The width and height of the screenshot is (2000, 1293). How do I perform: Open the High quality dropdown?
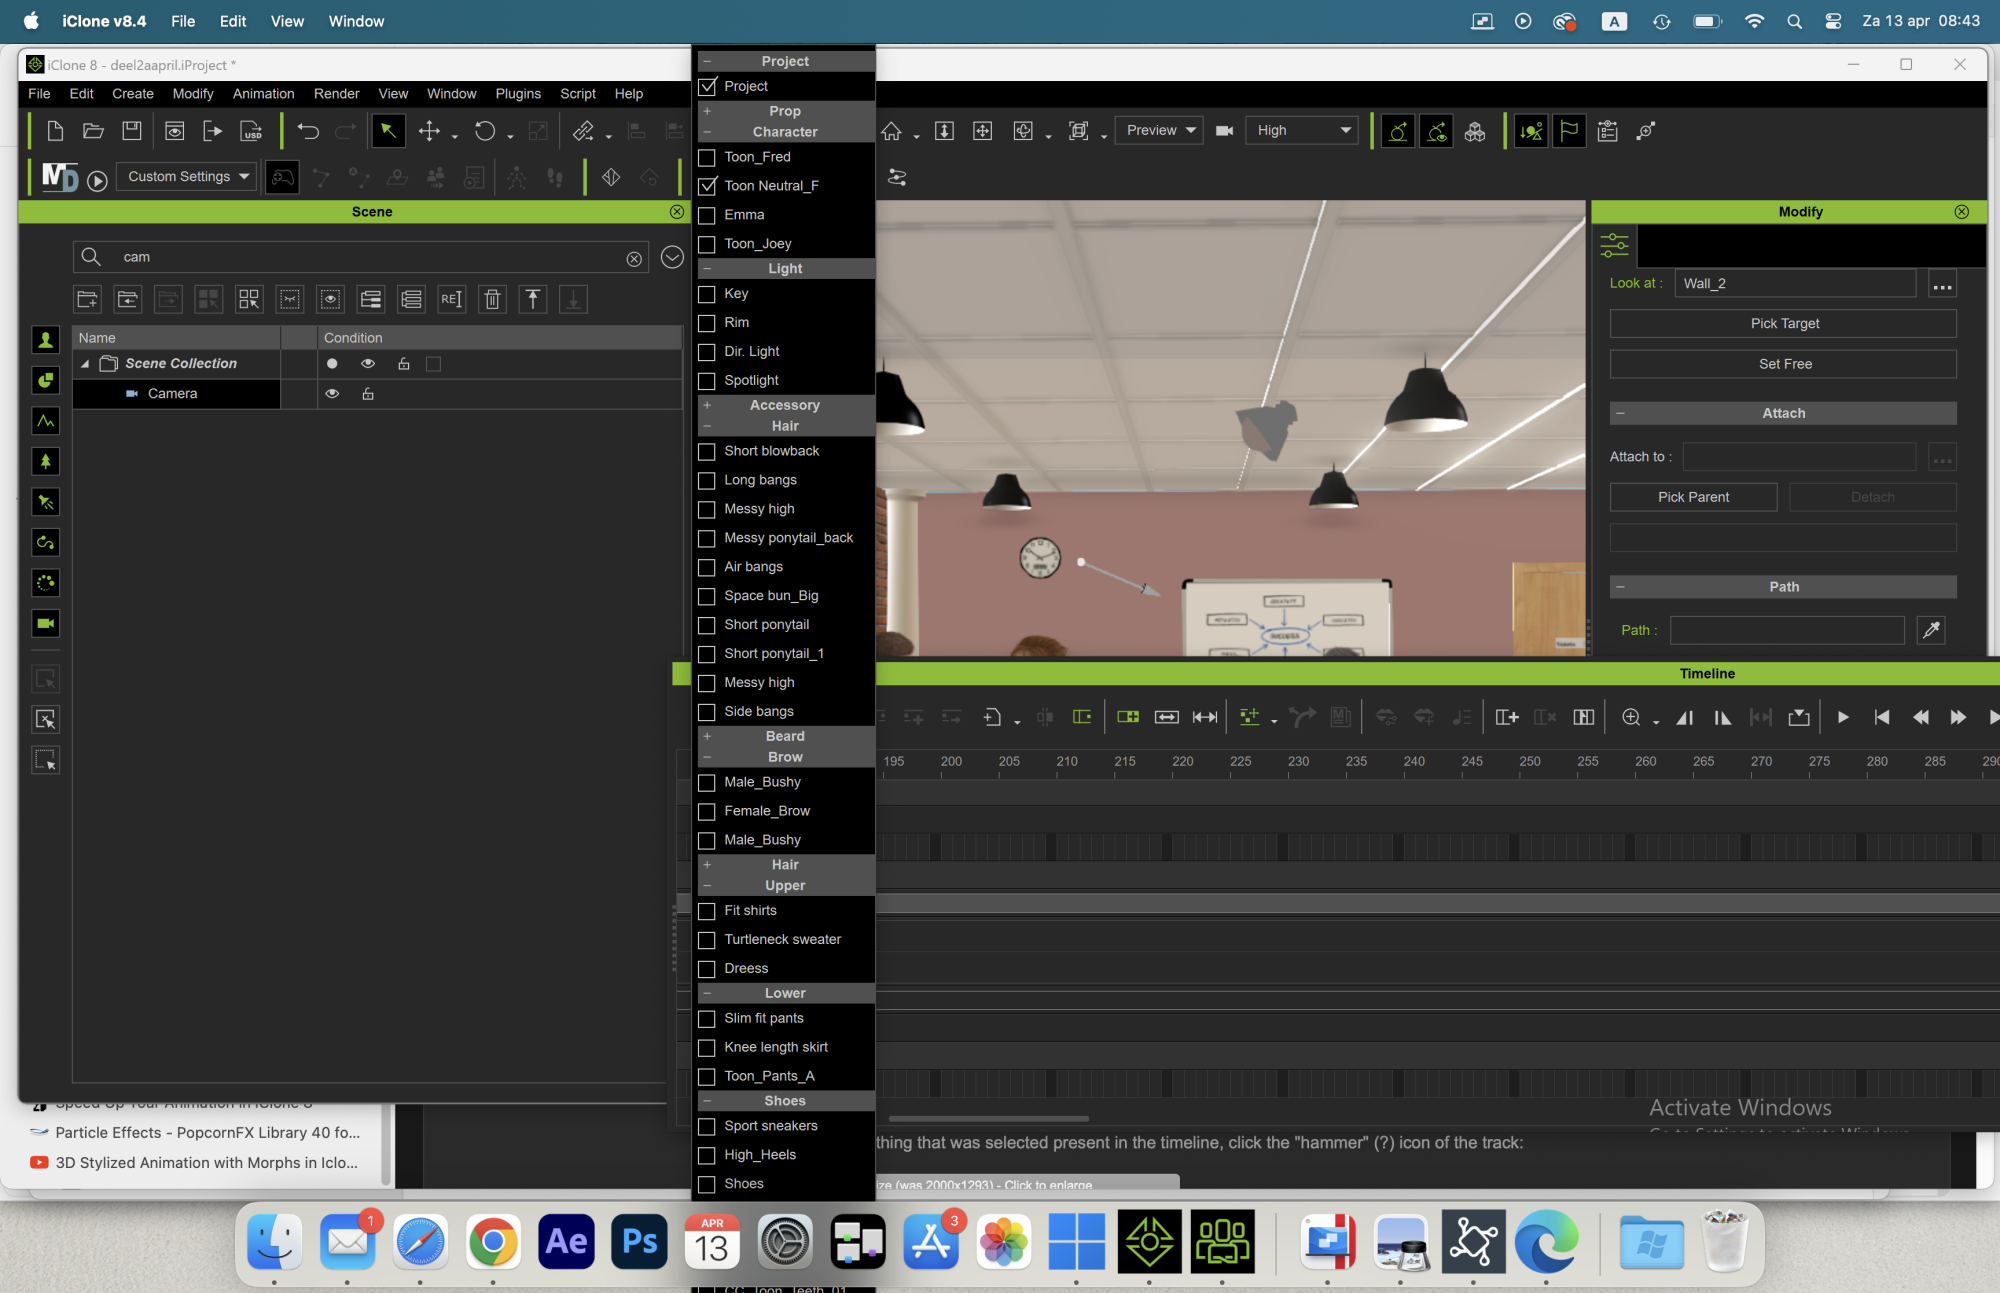(x=1303, y=131)
